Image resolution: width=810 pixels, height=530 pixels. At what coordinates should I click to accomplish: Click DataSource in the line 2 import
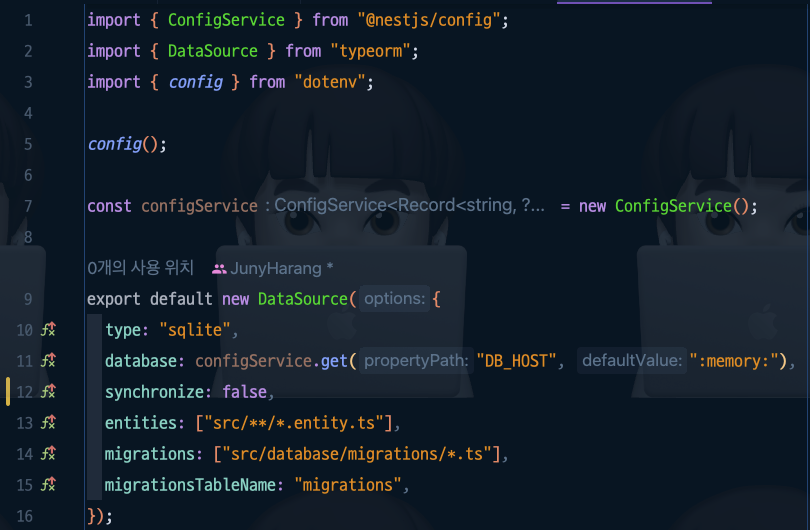[212, 51]
